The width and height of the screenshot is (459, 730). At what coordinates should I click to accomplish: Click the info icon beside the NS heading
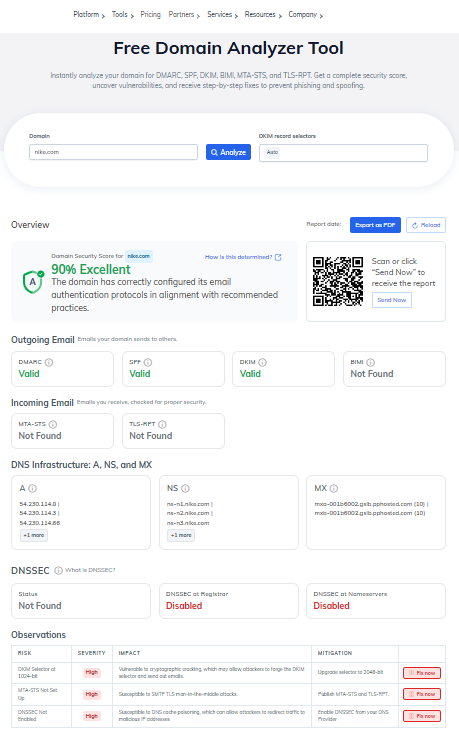pos(185,488)
